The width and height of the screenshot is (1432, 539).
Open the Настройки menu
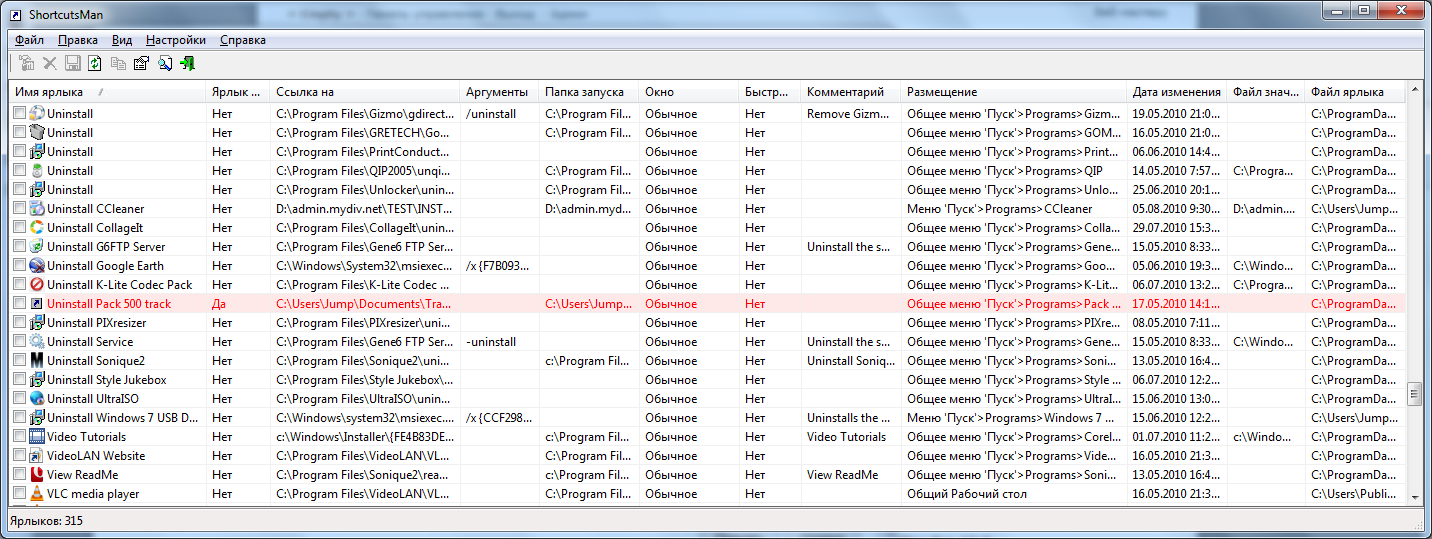point(176,40)
